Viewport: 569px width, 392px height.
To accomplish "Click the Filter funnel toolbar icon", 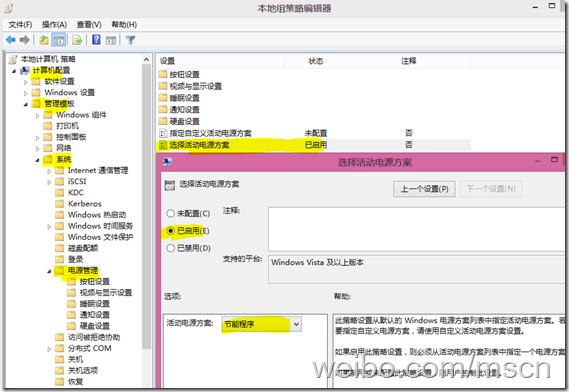I will click(130, 40).
